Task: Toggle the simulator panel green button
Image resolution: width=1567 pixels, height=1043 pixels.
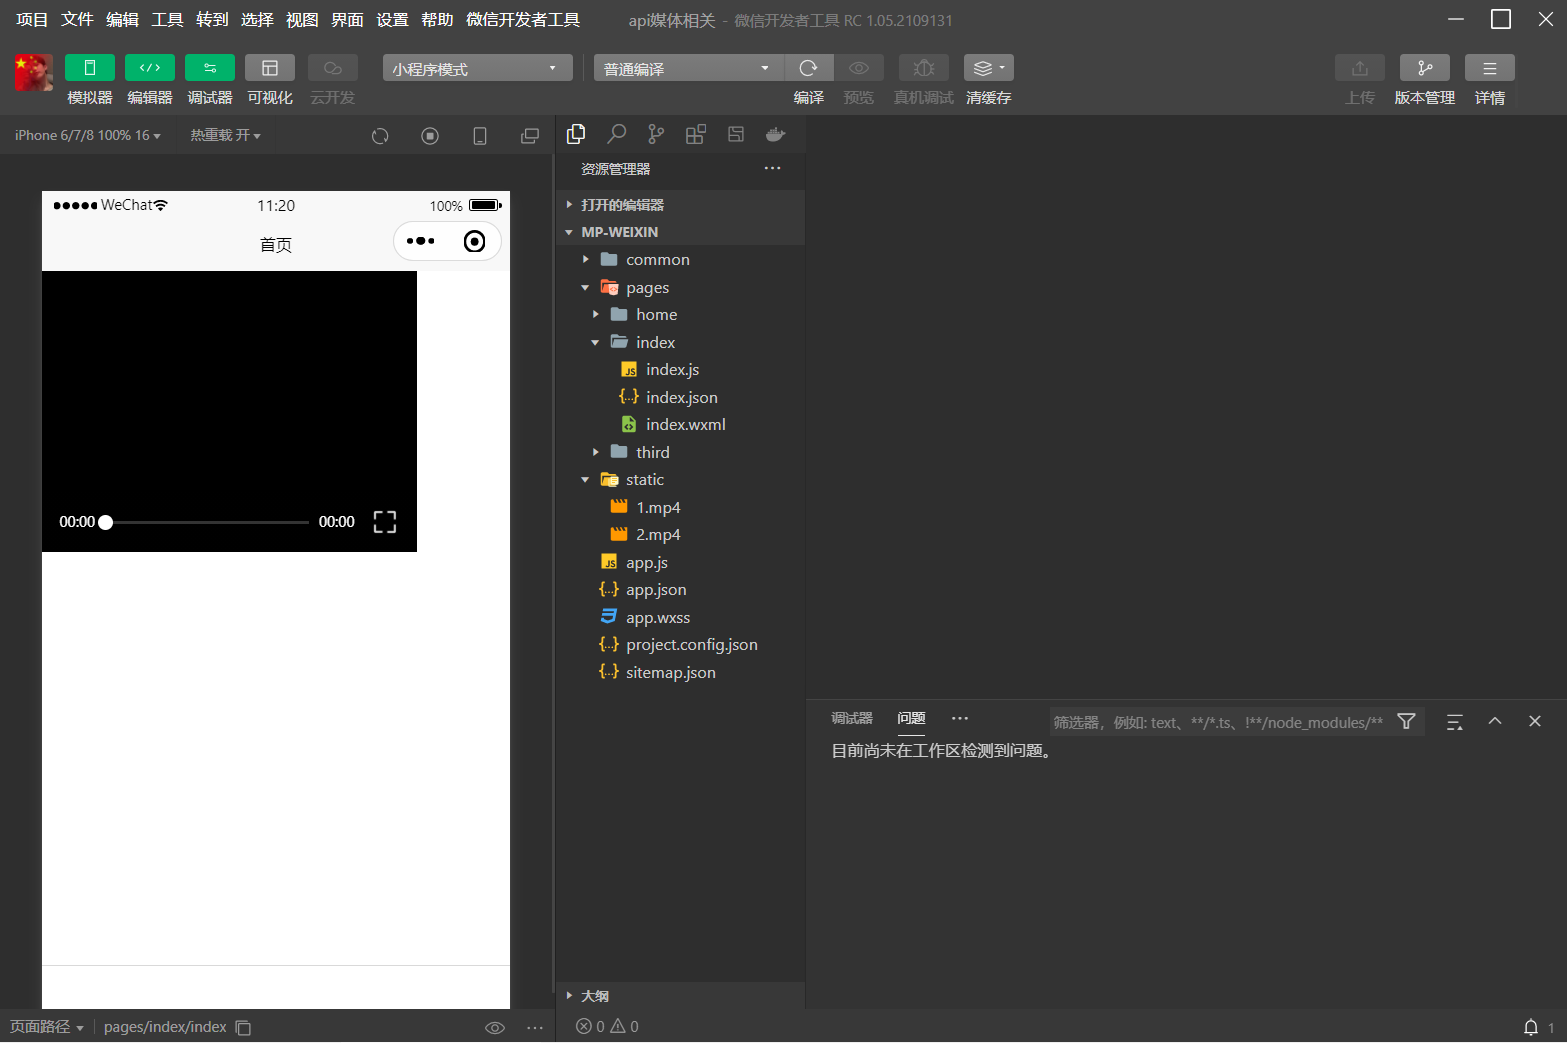Action: [90, 67]
